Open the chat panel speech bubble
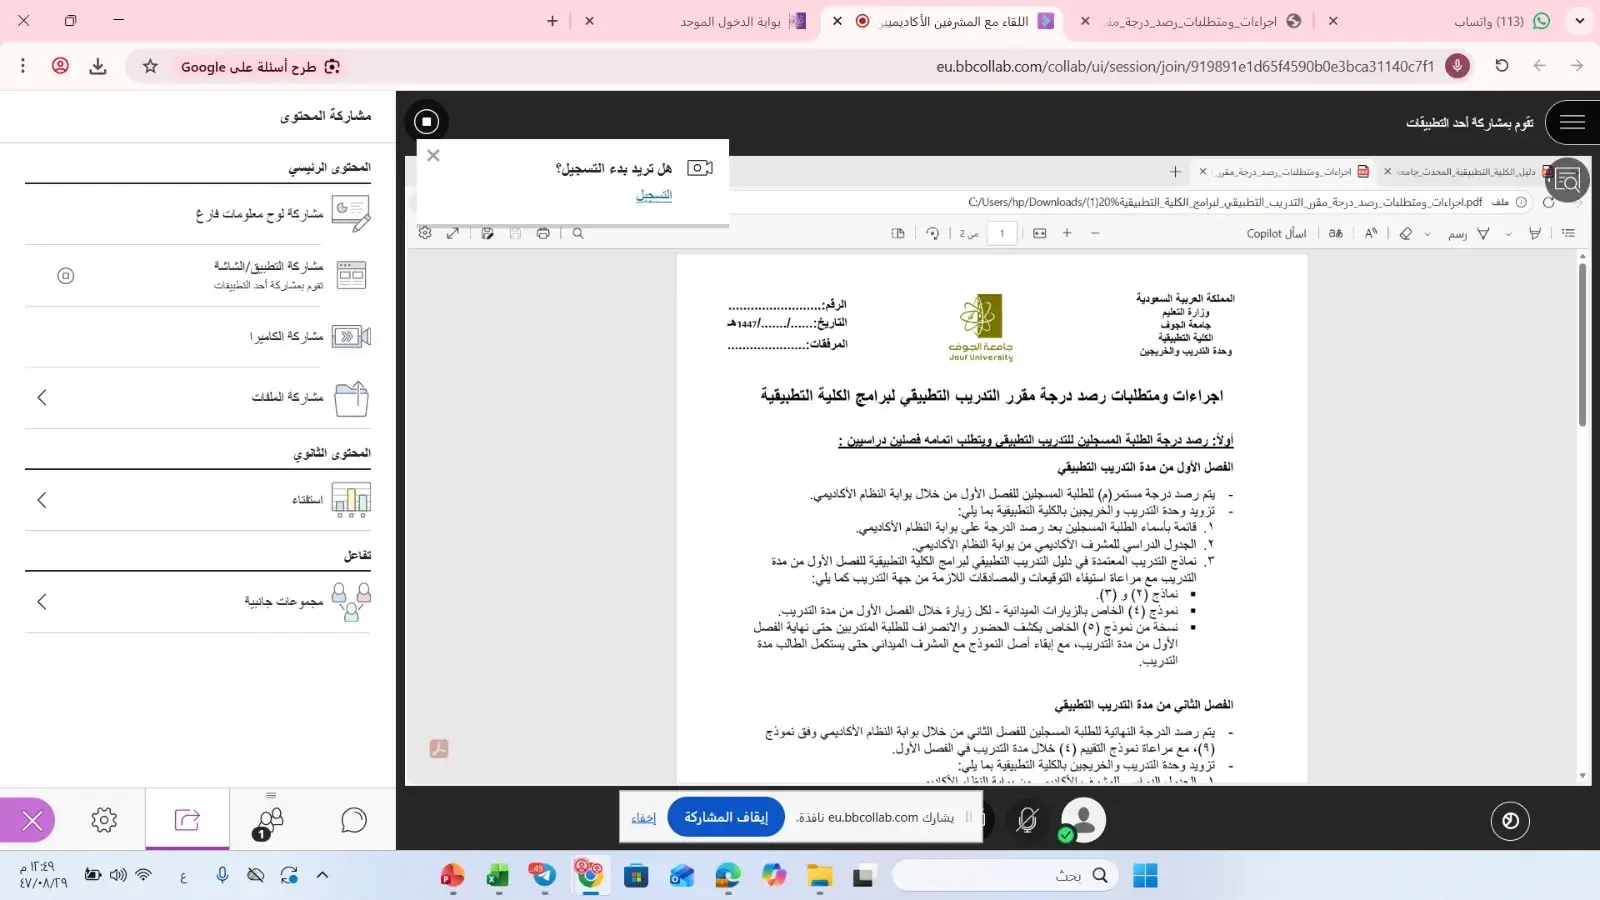The width and height of the screenshot is (1600, 900). coord(354,820)
